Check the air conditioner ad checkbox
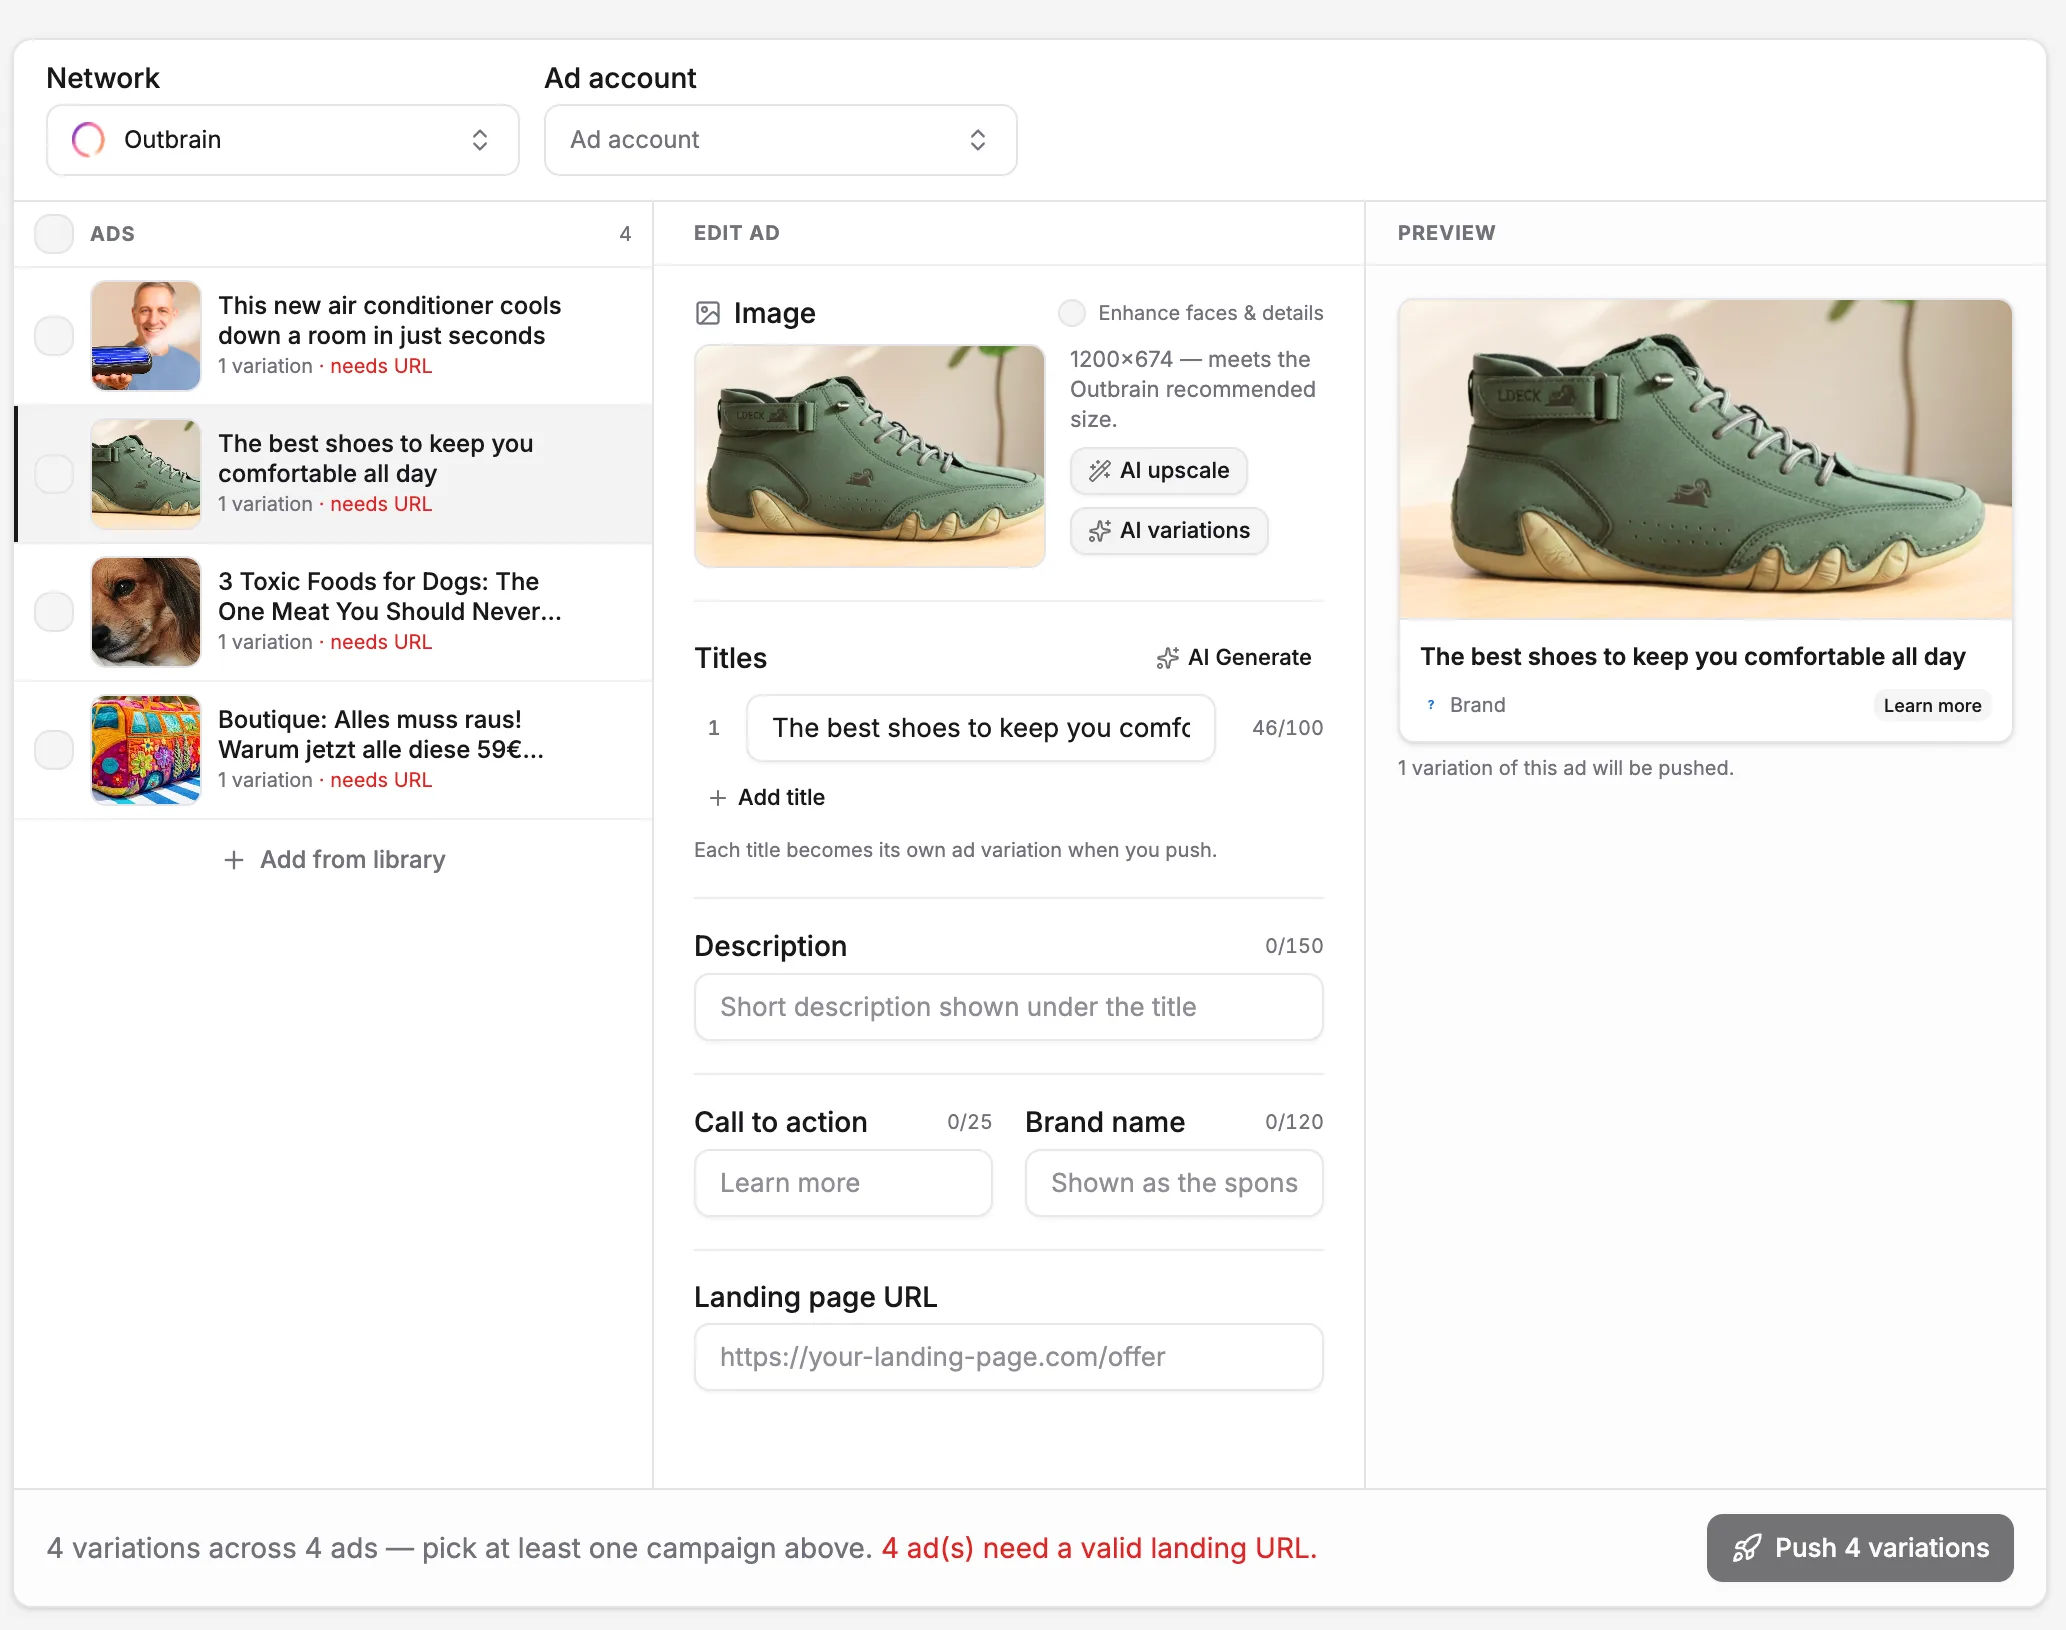 (54, 336)
